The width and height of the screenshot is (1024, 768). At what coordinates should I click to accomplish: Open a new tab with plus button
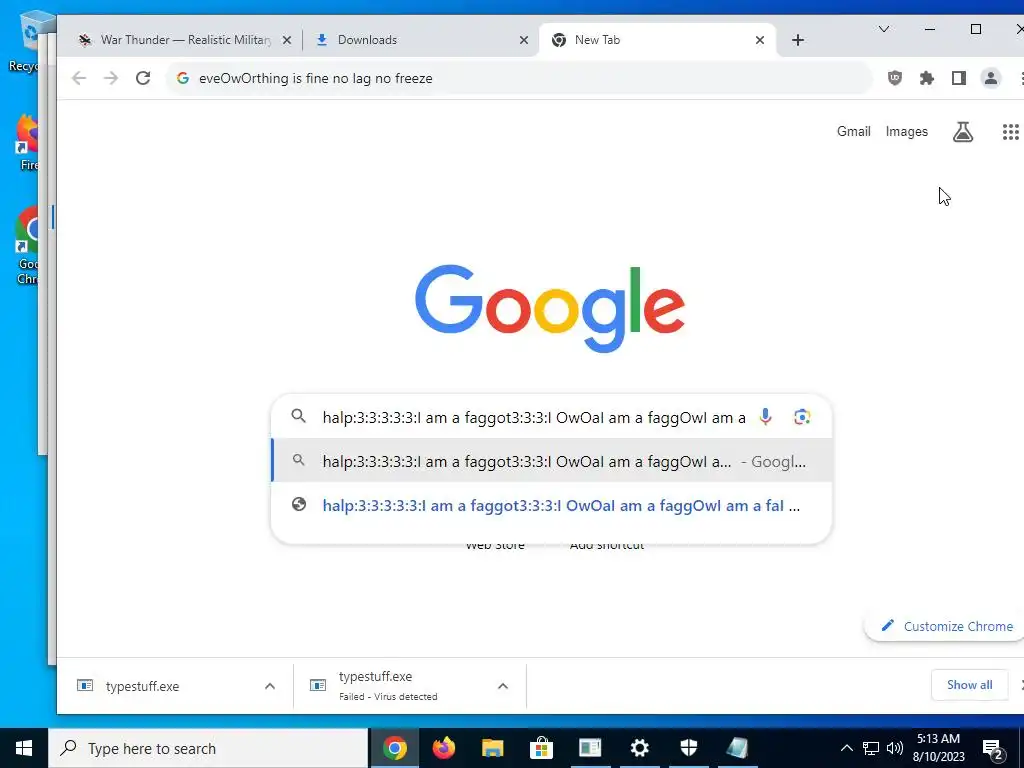pos(797,40)
